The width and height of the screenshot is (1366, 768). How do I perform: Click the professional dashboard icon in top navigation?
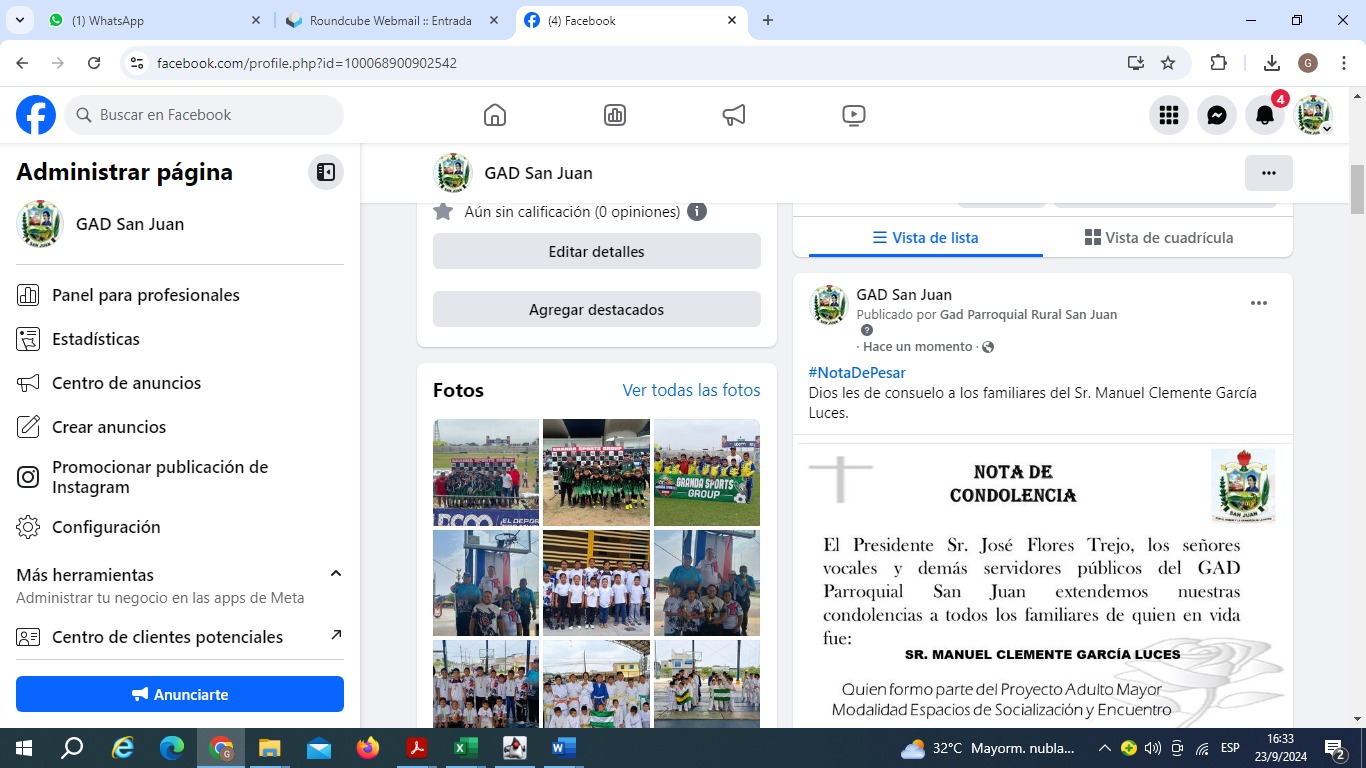tap(615, 115)
